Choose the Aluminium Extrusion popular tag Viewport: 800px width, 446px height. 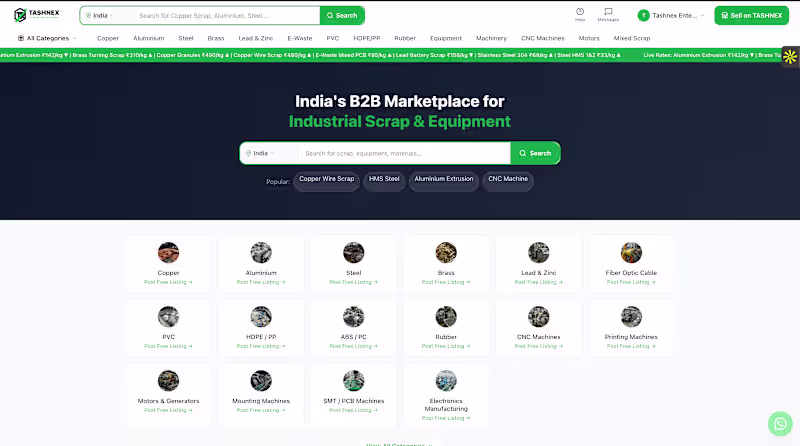click(x=444, y=180)
